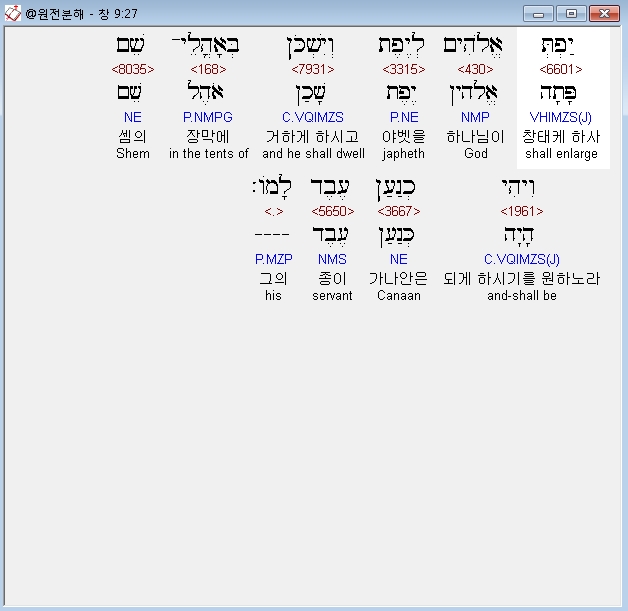Click Strong's number <6601>
This screenshot has width=628, height=611.
pyautogui.click(x=561, y=69)
